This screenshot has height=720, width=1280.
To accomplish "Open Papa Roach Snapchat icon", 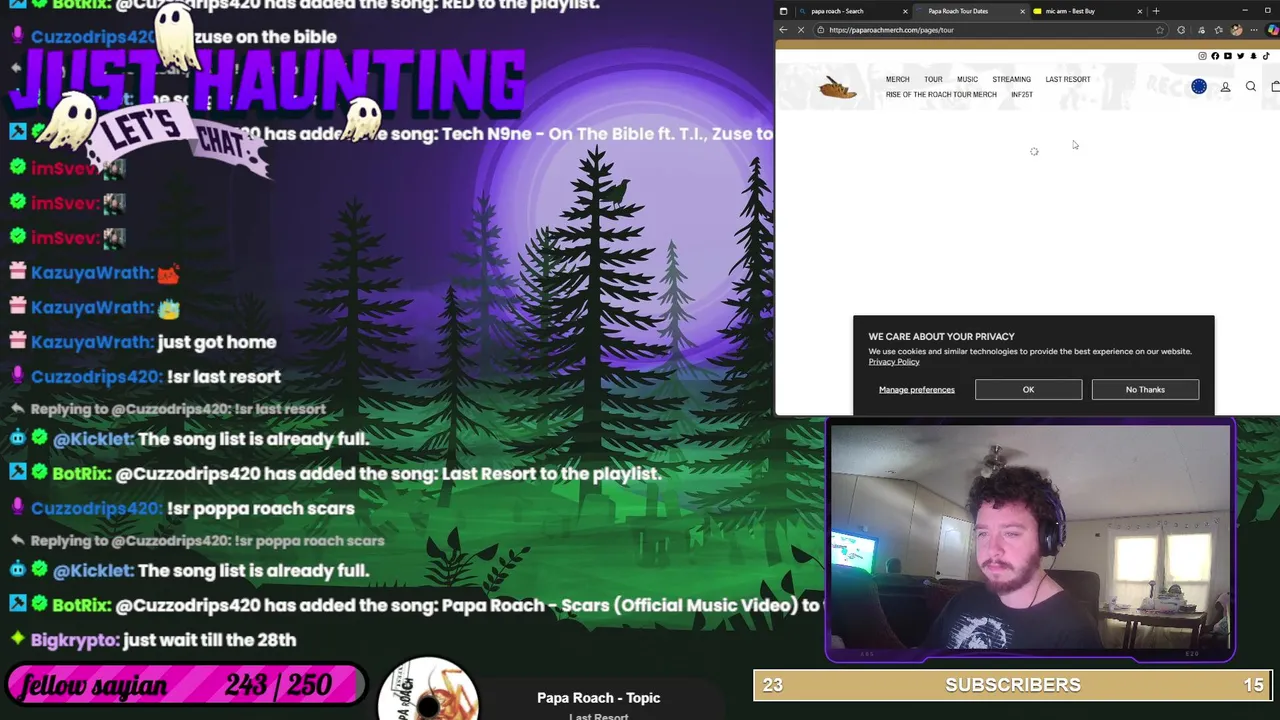I will 1253,56.
